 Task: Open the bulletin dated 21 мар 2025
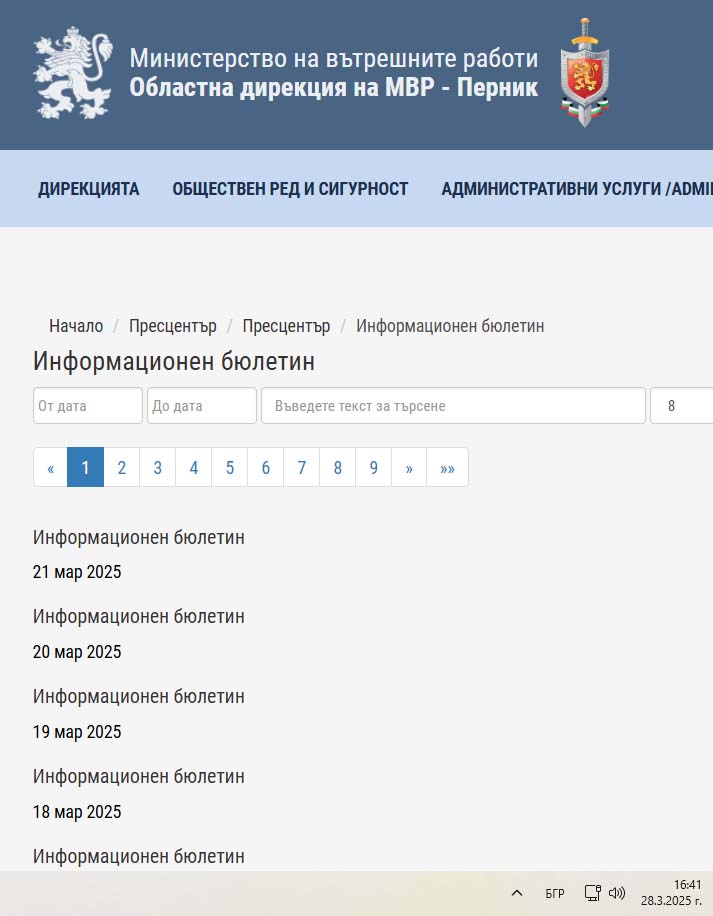click(x=139, y=537)
